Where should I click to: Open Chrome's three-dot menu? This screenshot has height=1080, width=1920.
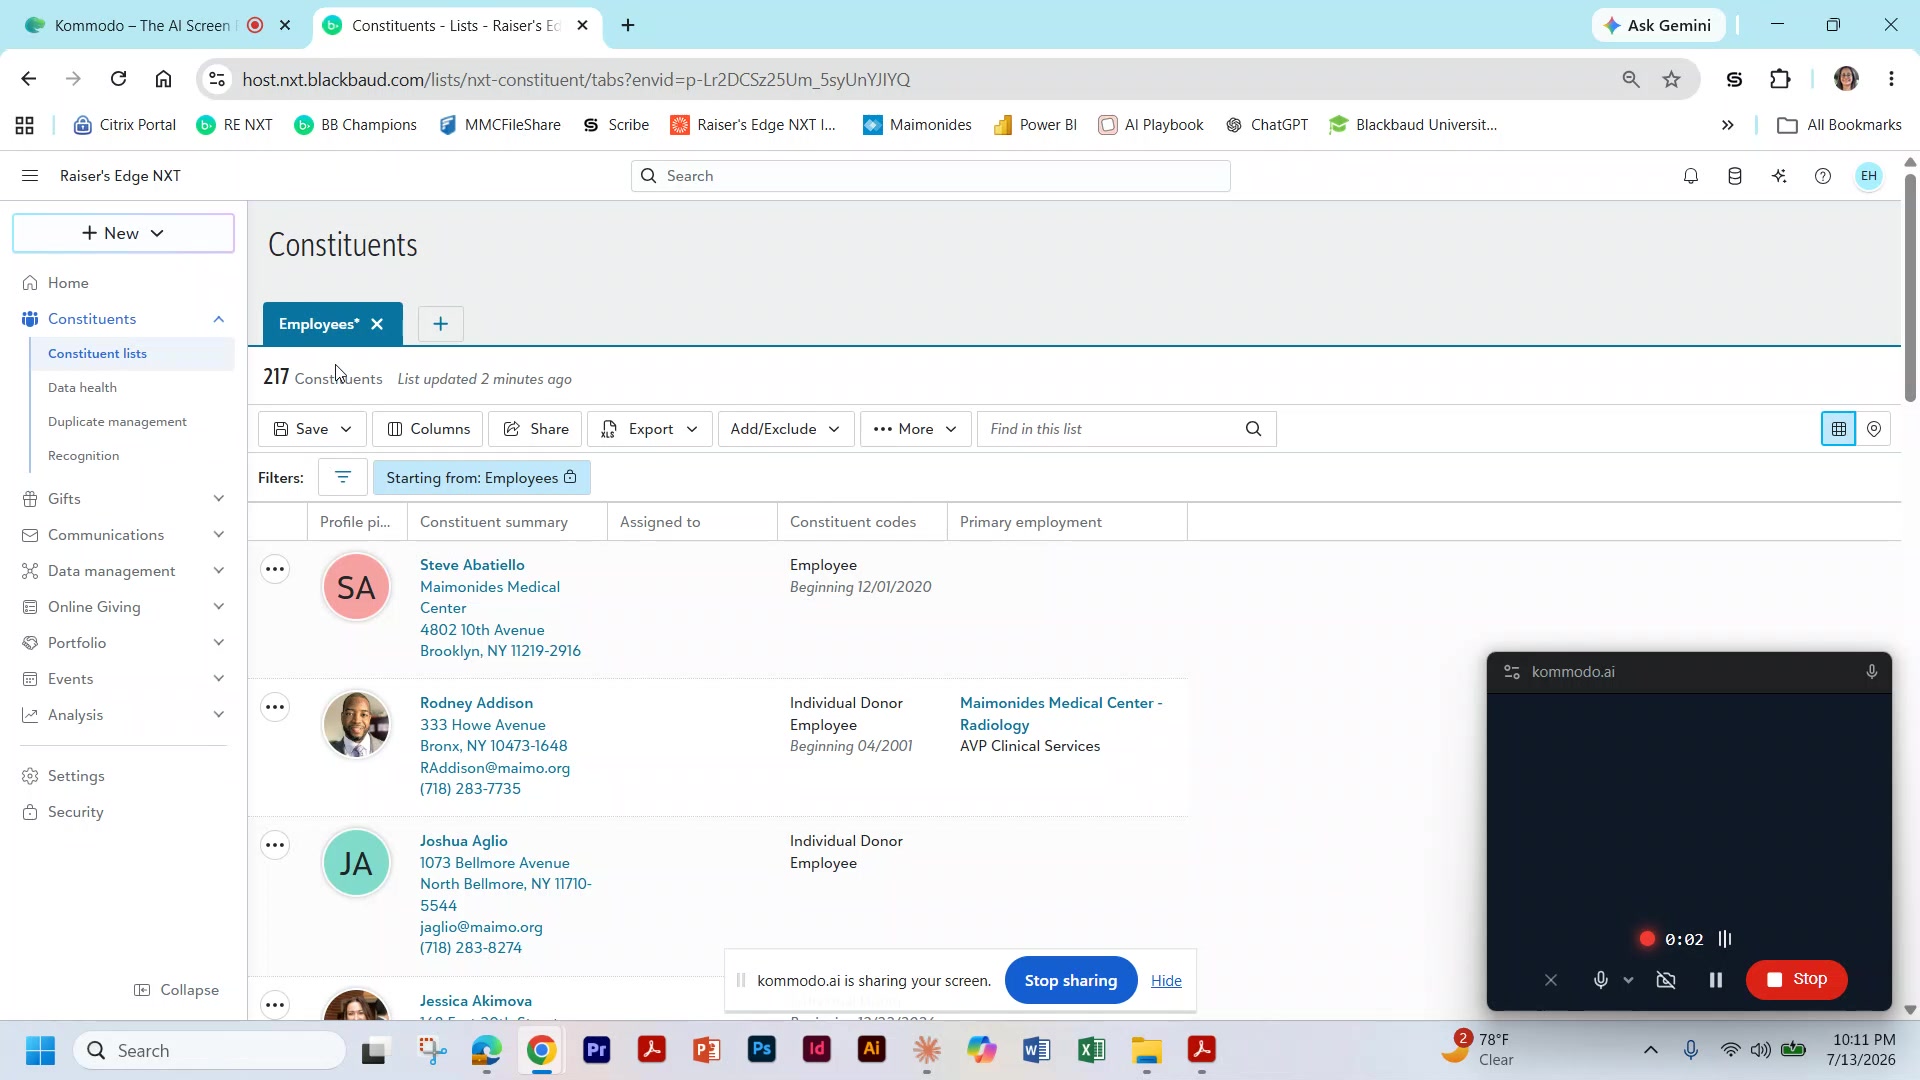click(1891, 79)
